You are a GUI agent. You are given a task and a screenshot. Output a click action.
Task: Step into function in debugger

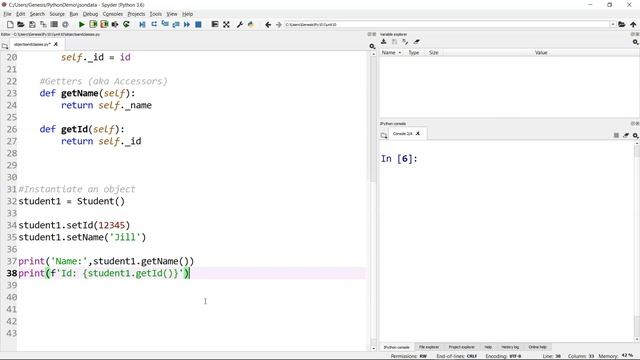click(x=165, y=24)
